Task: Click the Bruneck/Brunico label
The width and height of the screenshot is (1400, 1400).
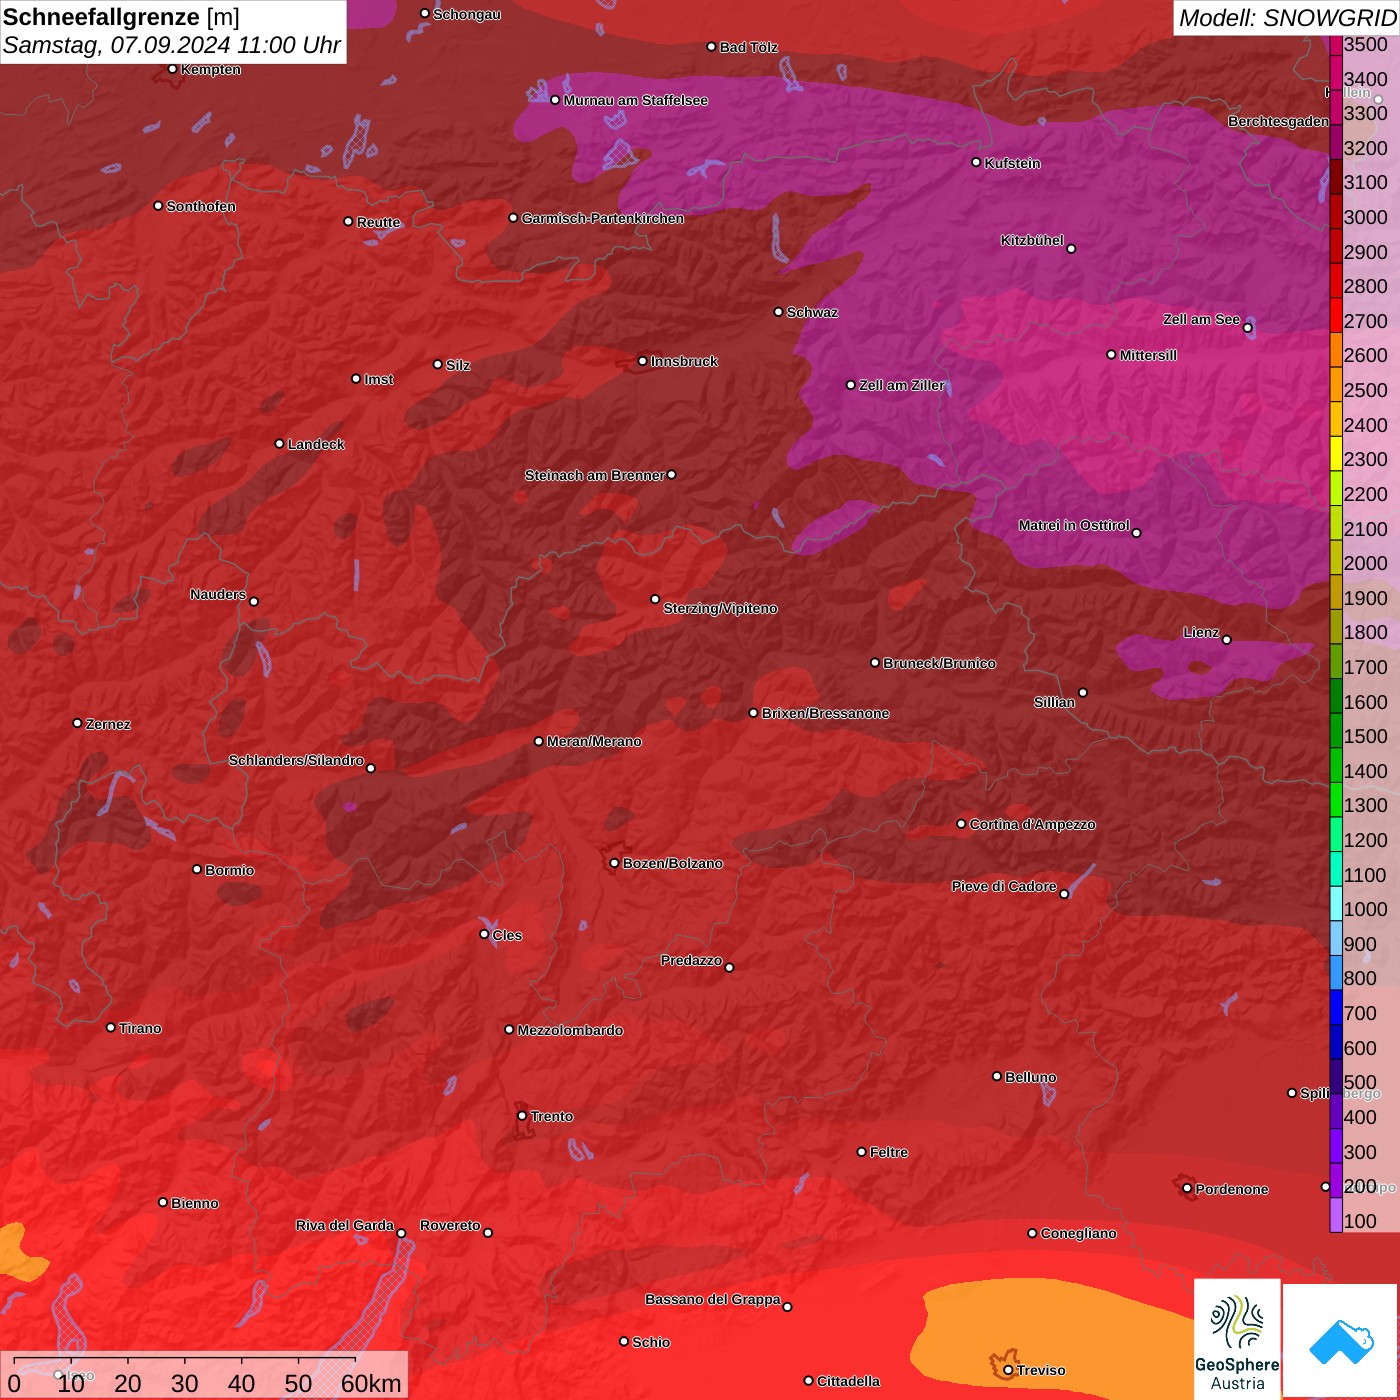Action: pos(939,663)
